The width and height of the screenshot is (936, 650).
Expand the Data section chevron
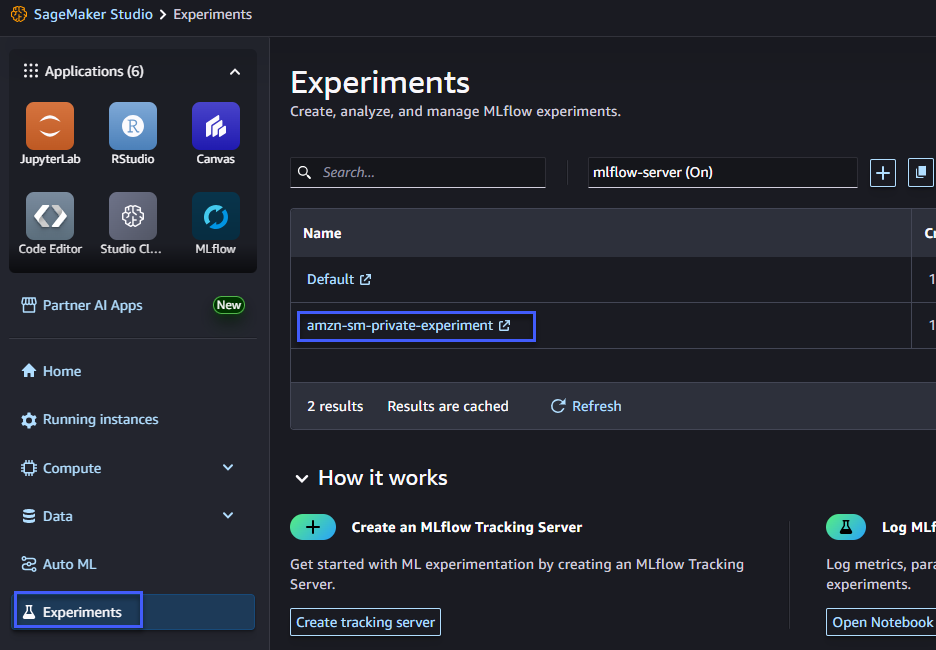click(x=227, y=515)
